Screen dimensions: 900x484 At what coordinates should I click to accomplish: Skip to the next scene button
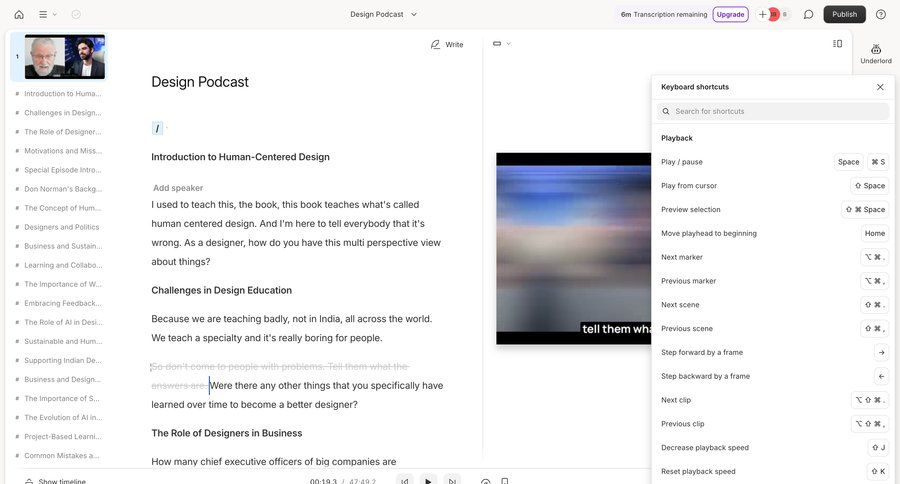(452, 481)
